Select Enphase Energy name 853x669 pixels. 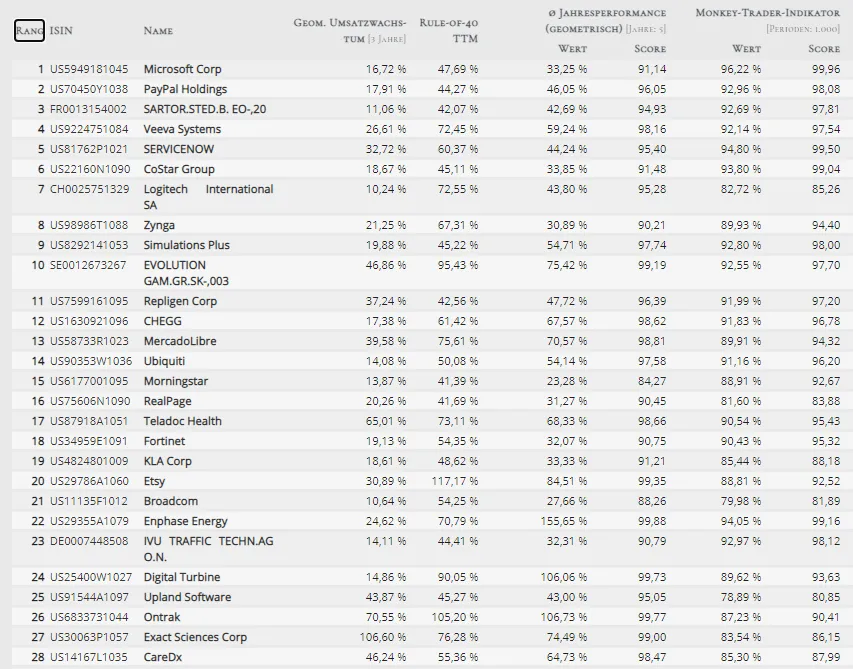coord(186,521)
